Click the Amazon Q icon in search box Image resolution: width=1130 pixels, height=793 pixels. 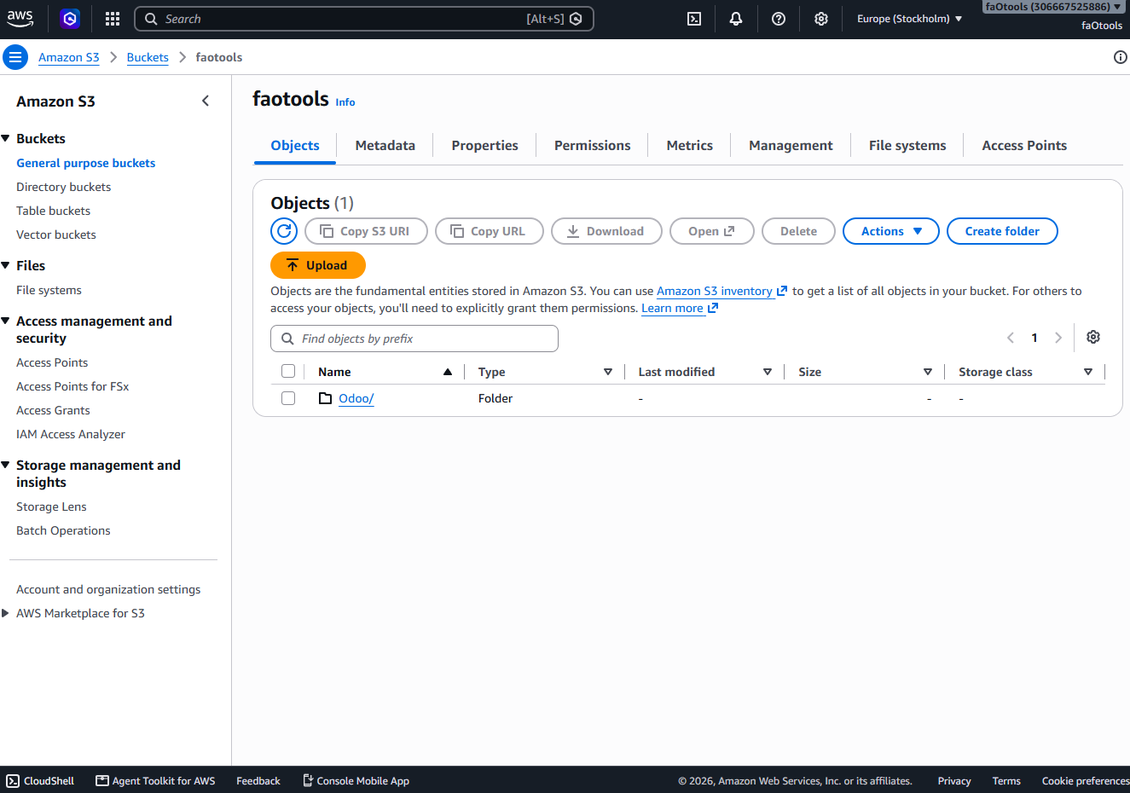point(576,19)
